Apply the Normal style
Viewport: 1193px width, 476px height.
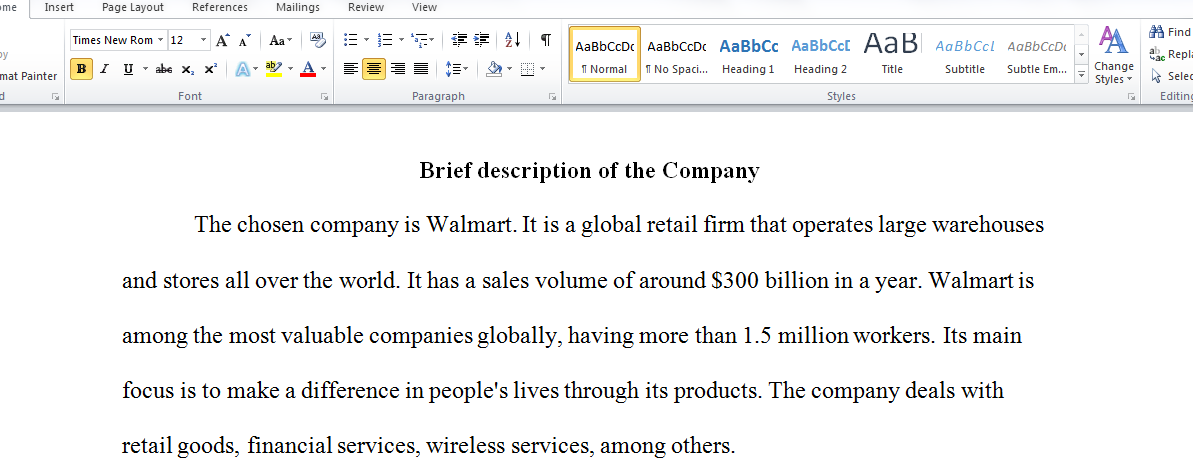point(604,55)
